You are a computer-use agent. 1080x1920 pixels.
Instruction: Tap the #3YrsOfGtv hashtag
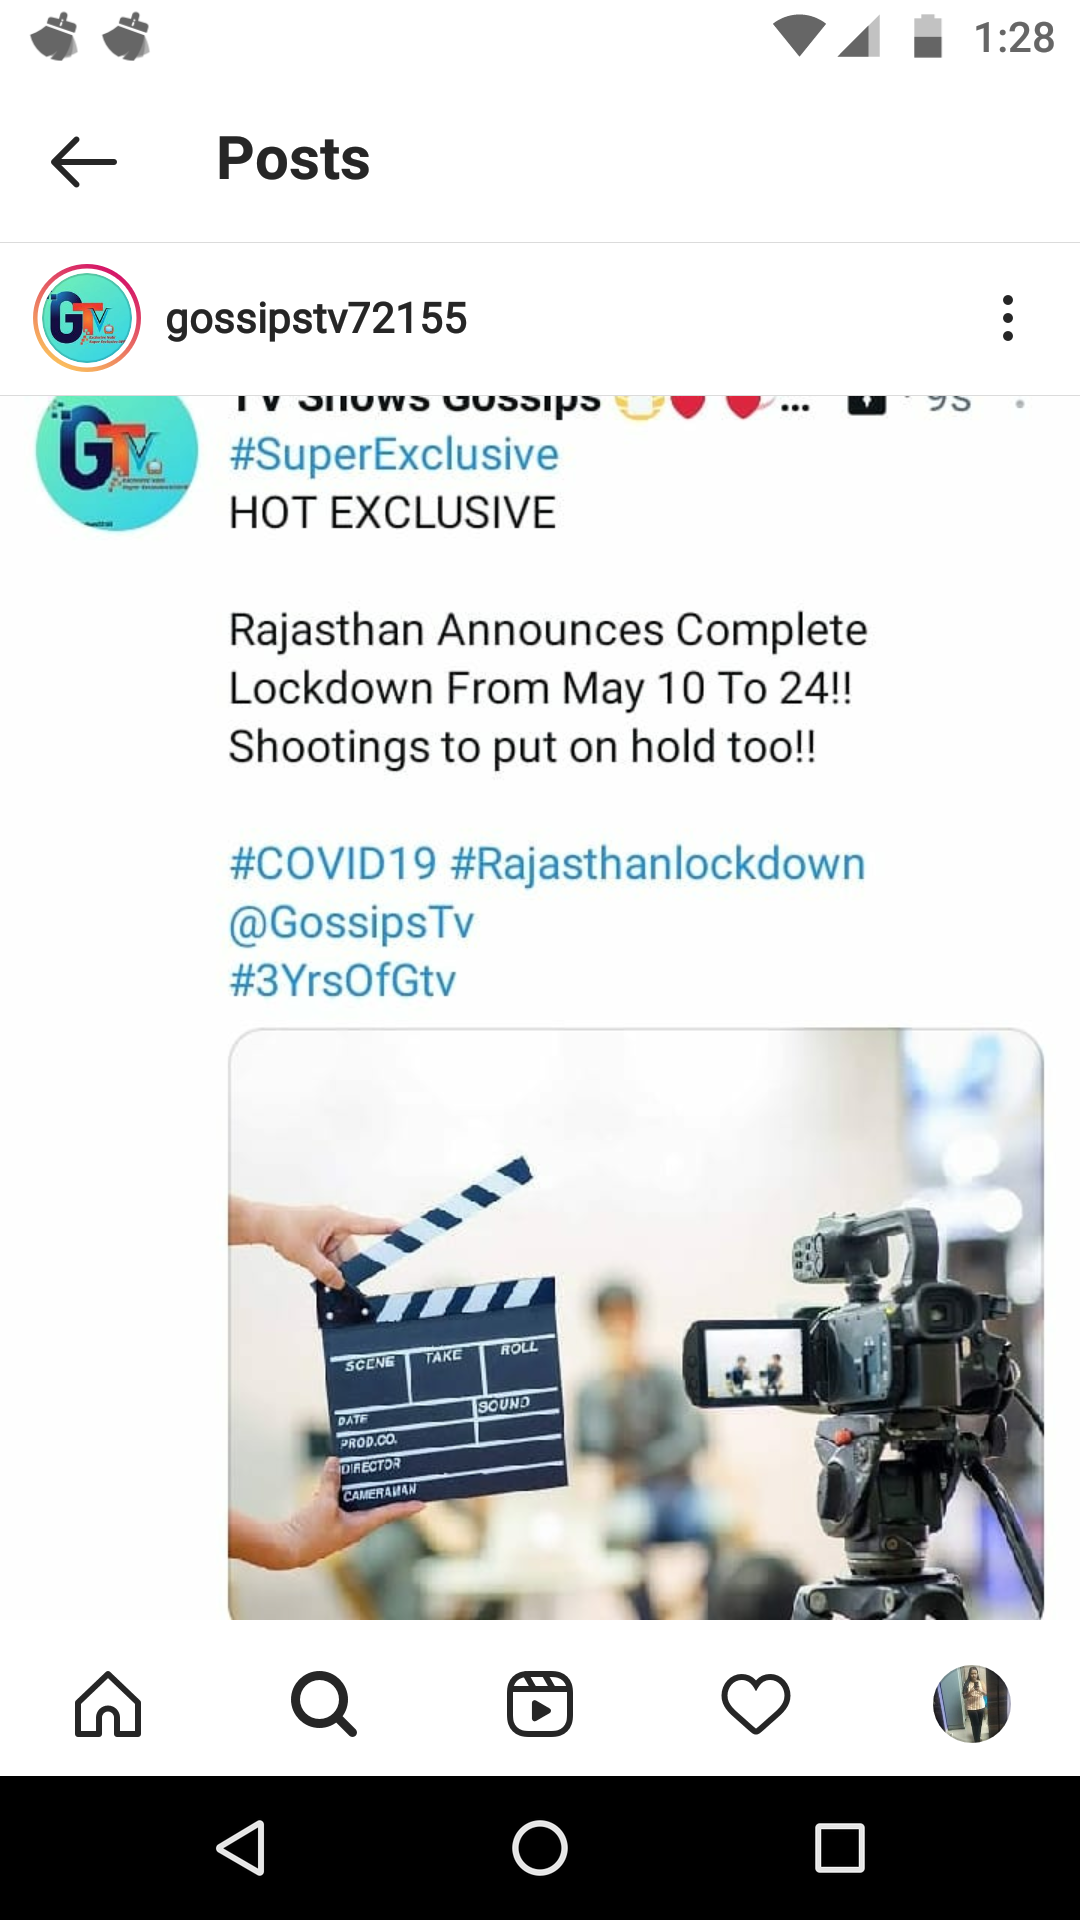coord(342,980)
